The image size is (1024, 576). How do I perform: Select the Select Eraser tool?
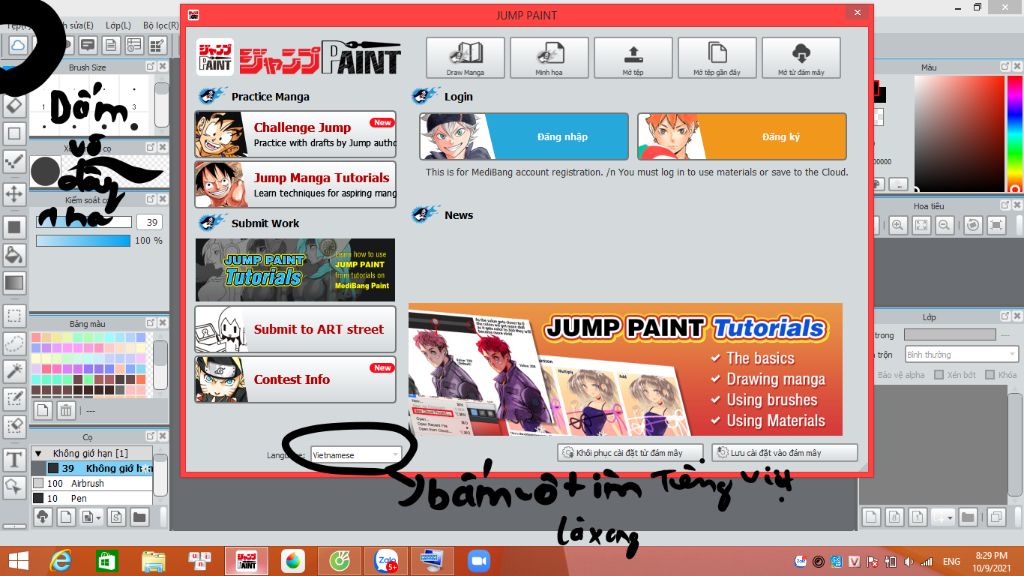pyautogui.click(x=14, y=426)
